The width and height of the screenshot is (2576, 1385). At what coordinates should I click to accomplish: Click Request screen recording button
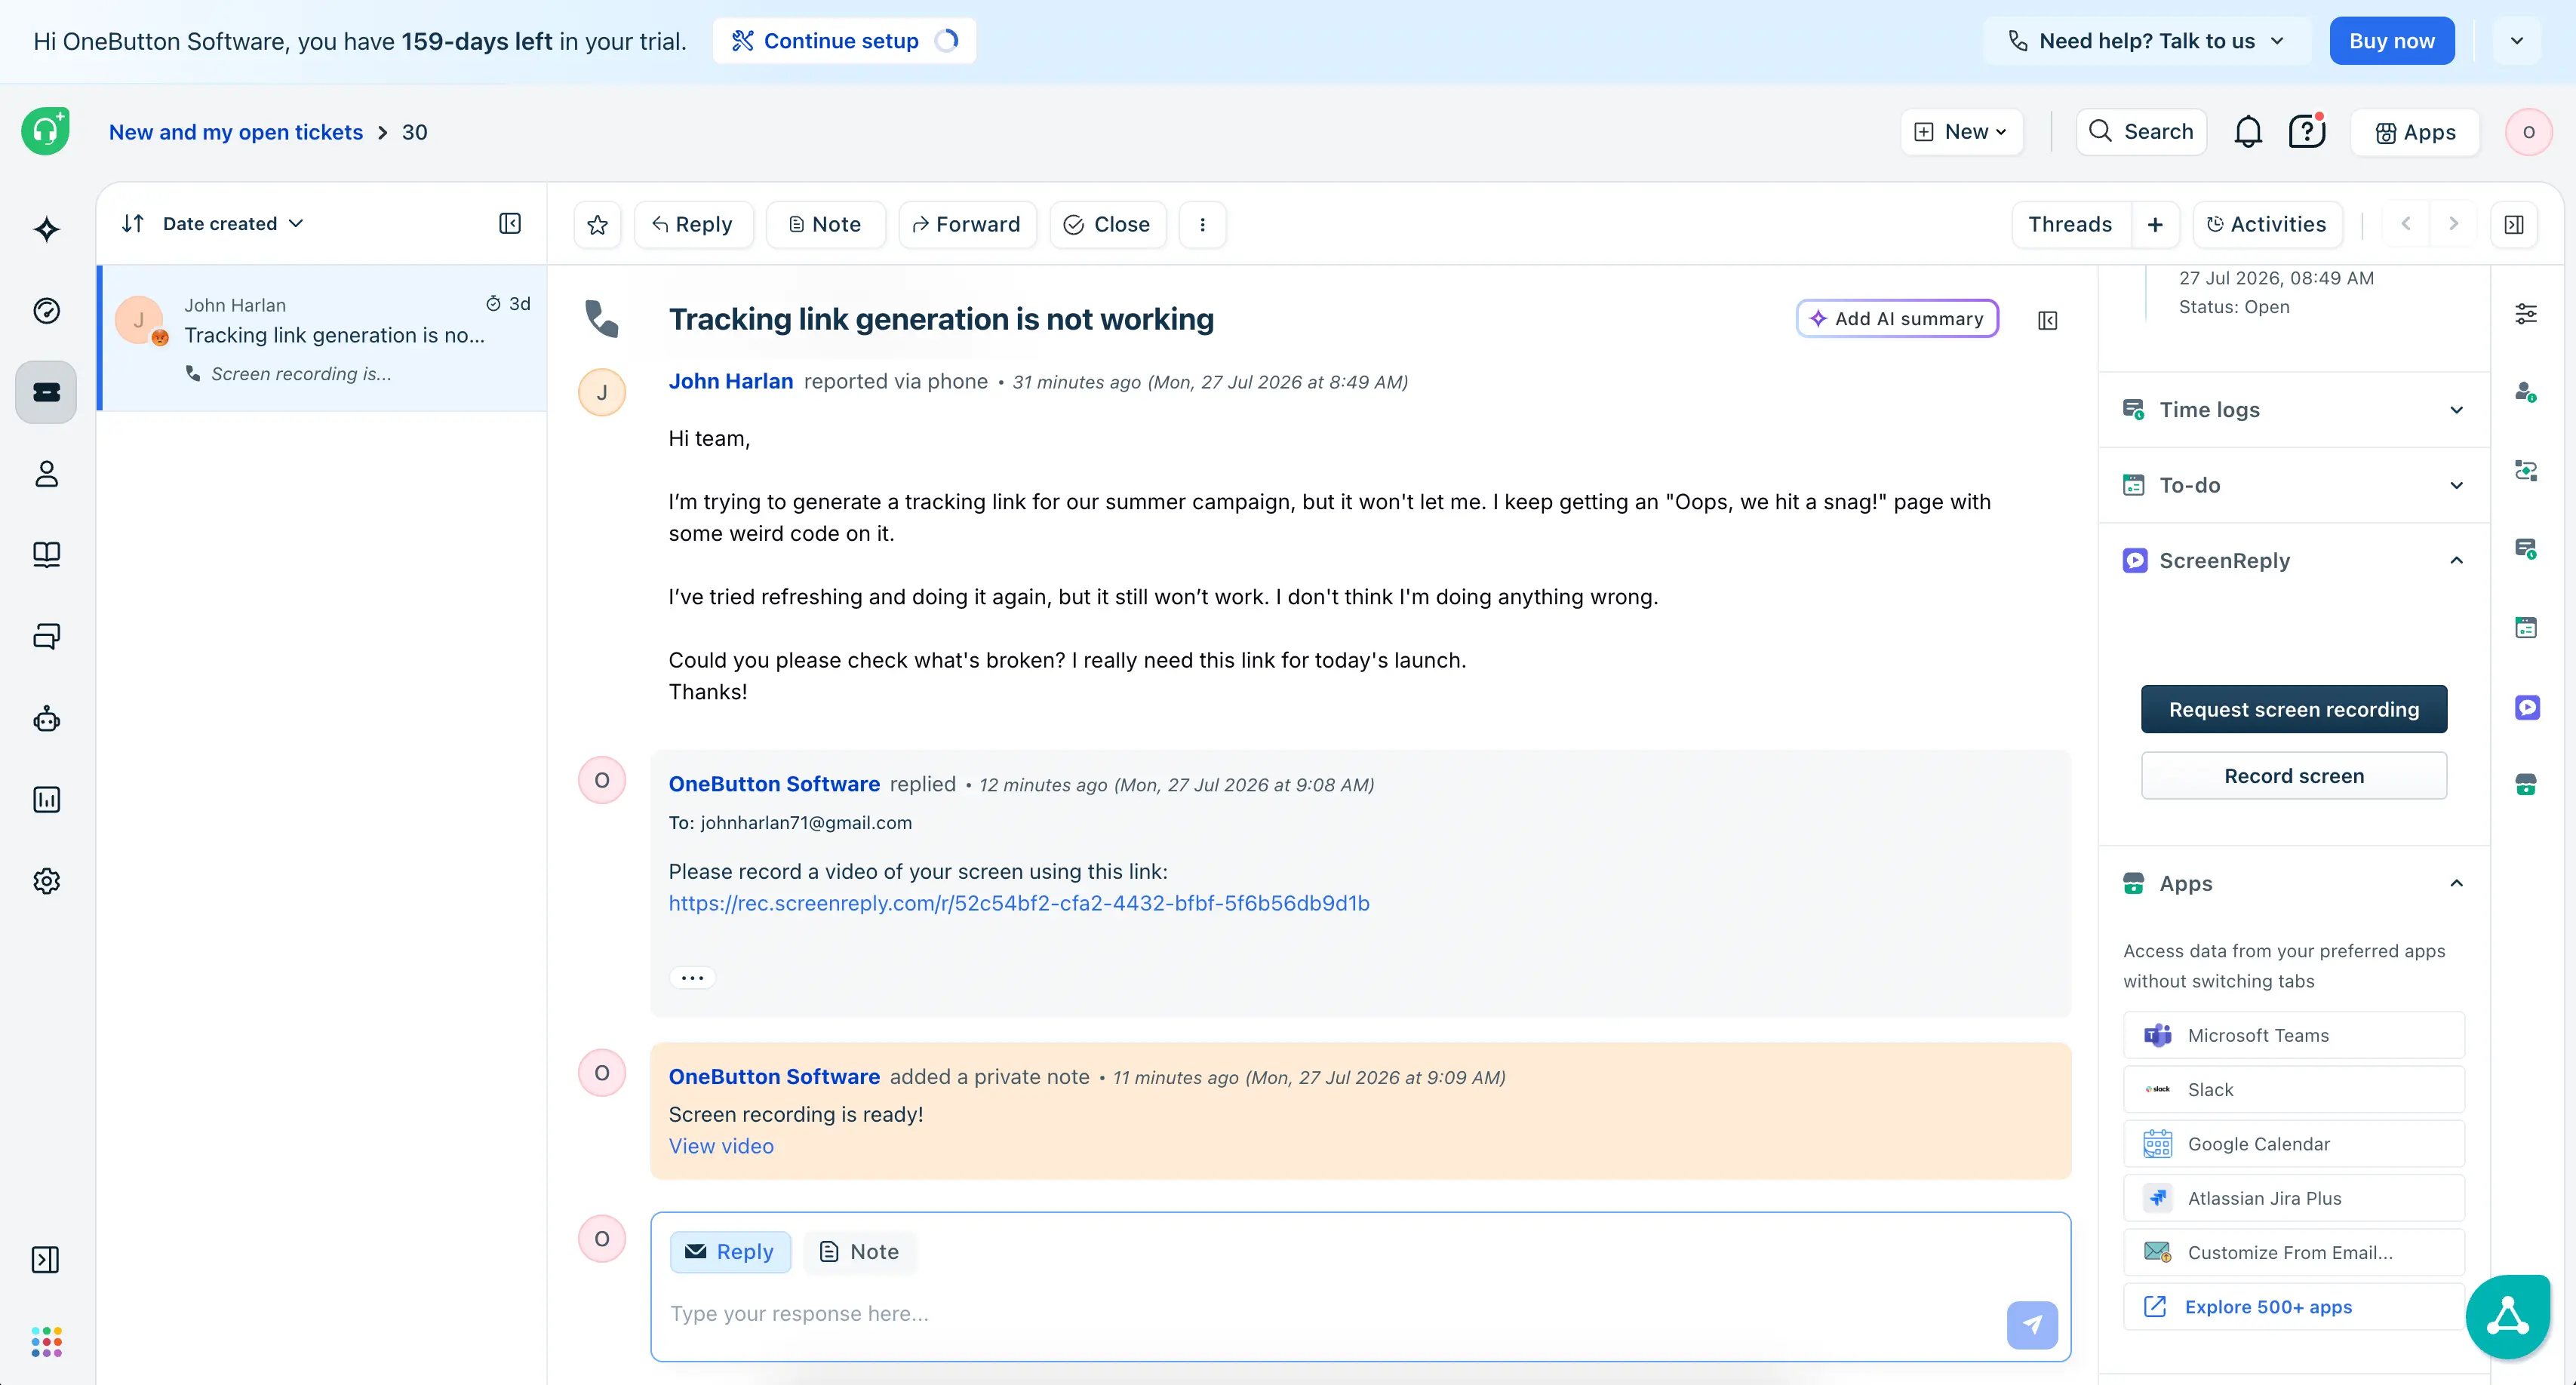click(x=2293, y=709)
